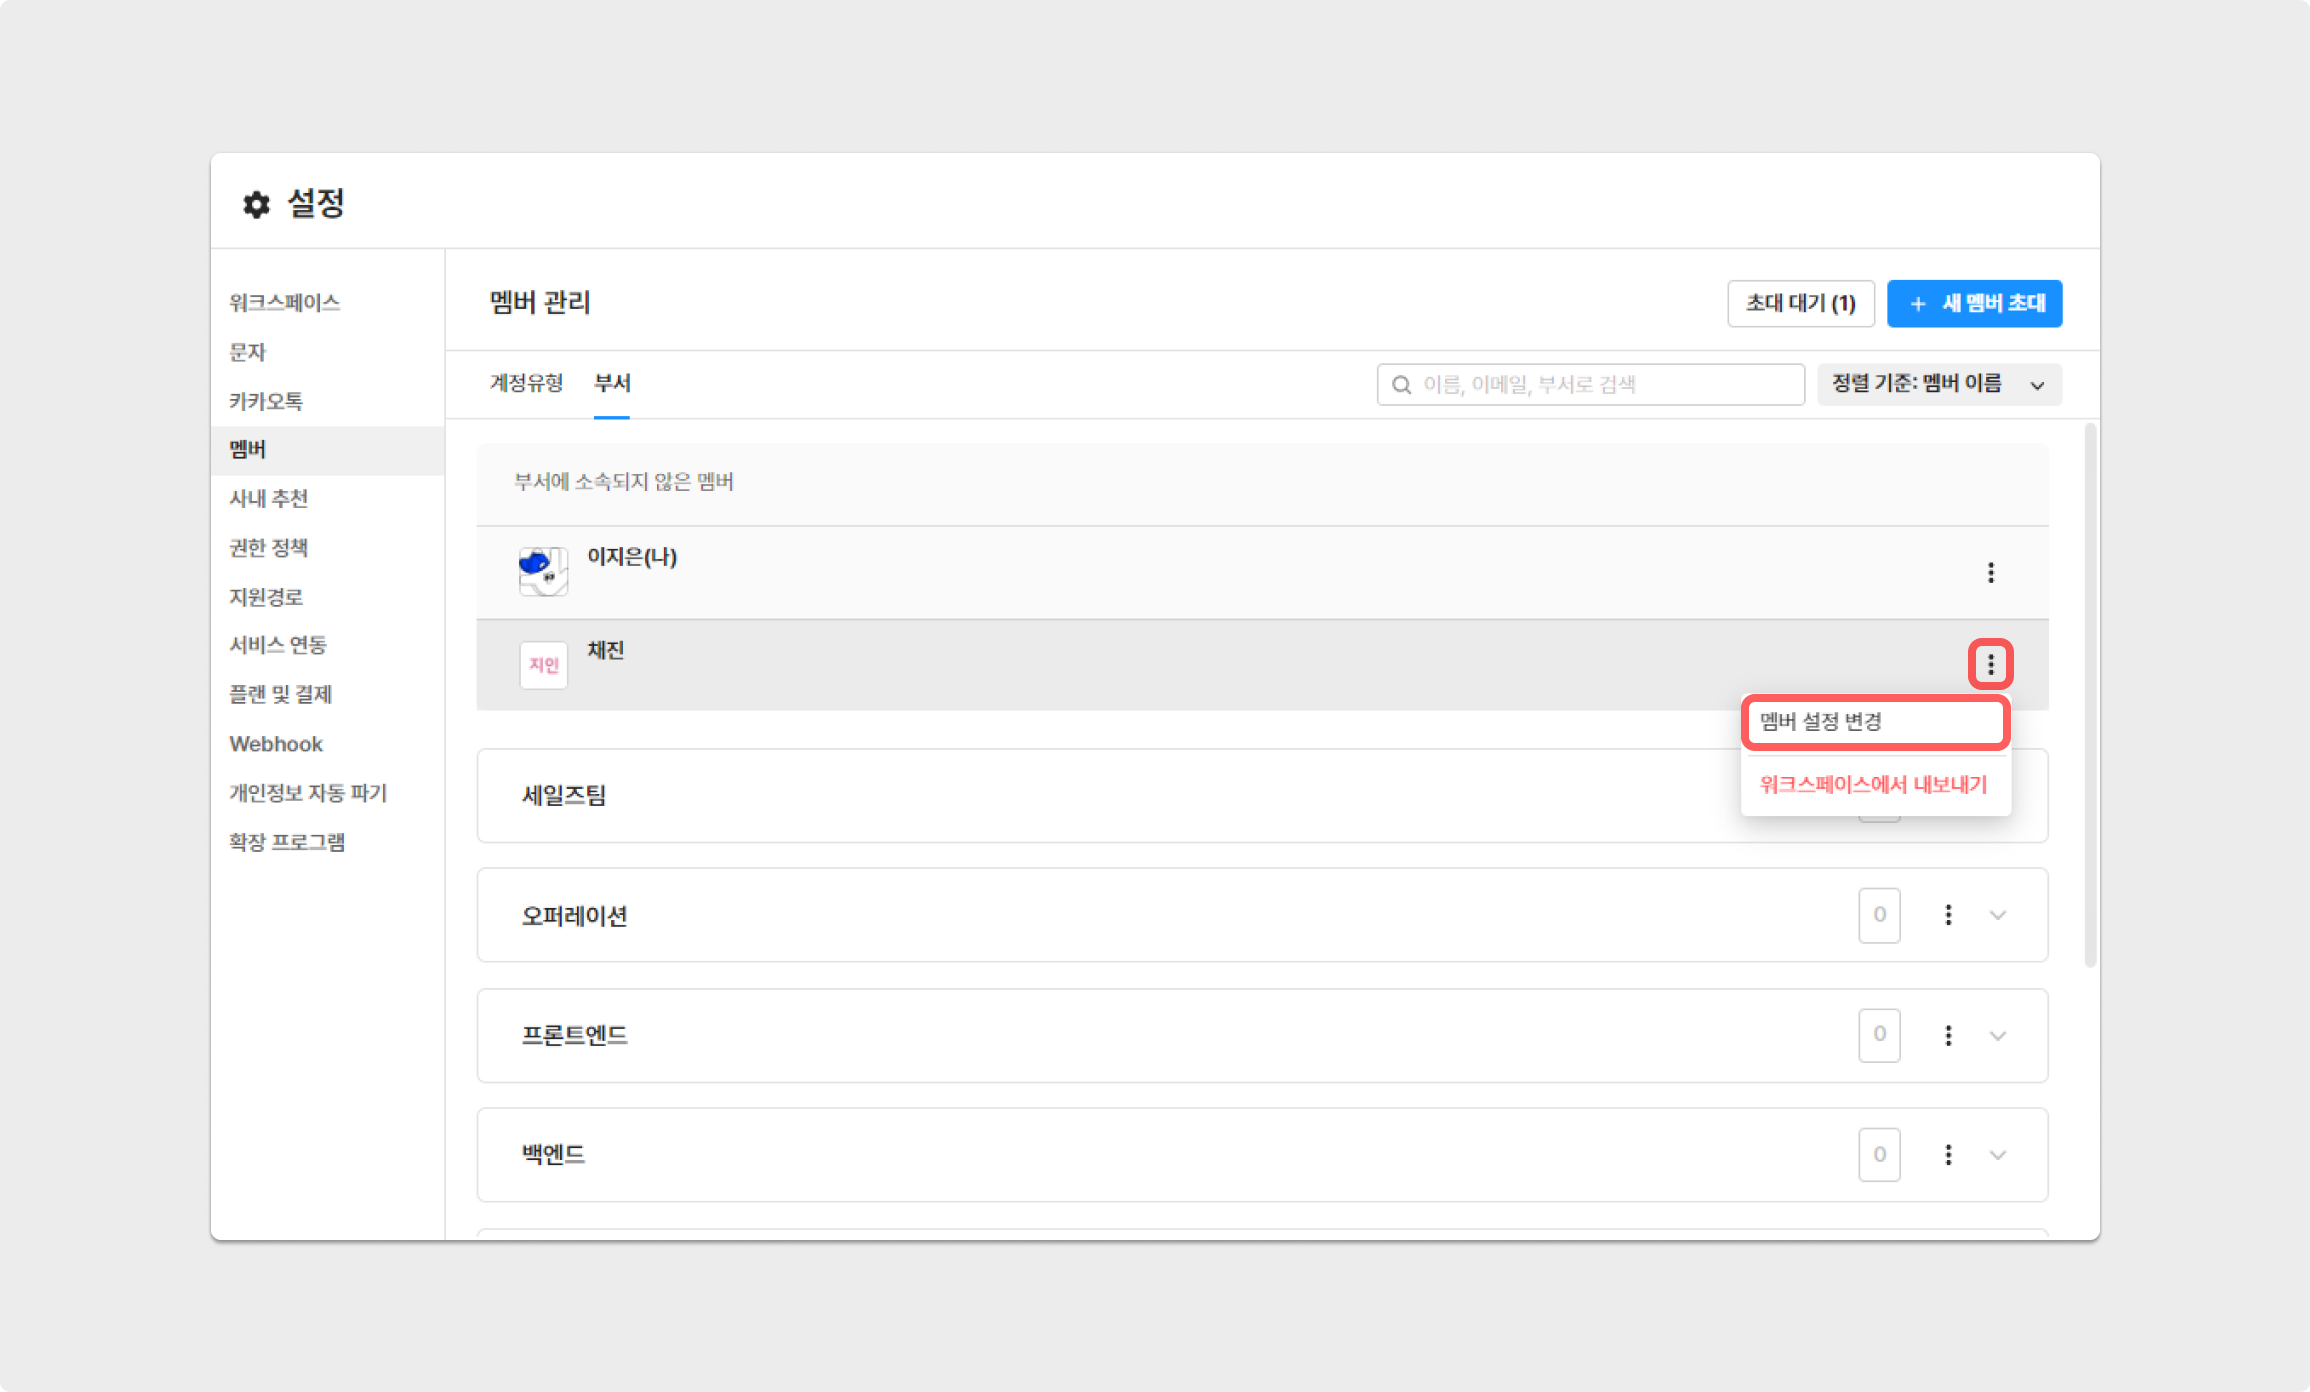Open the 프론트엔드 department more options menu

1947,1035
